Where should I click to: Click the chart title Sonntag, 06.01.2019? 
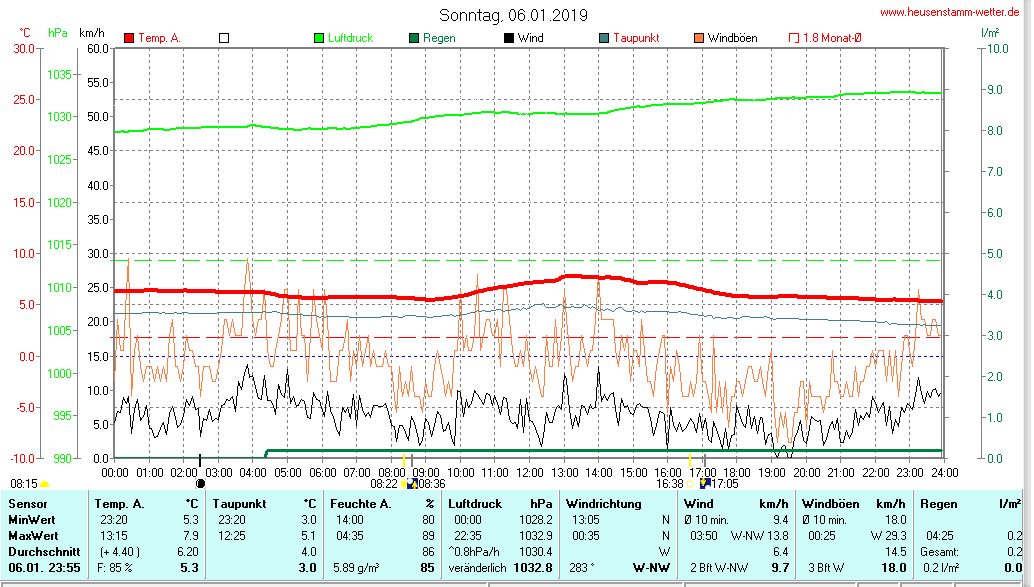click(x=513, y=15)
